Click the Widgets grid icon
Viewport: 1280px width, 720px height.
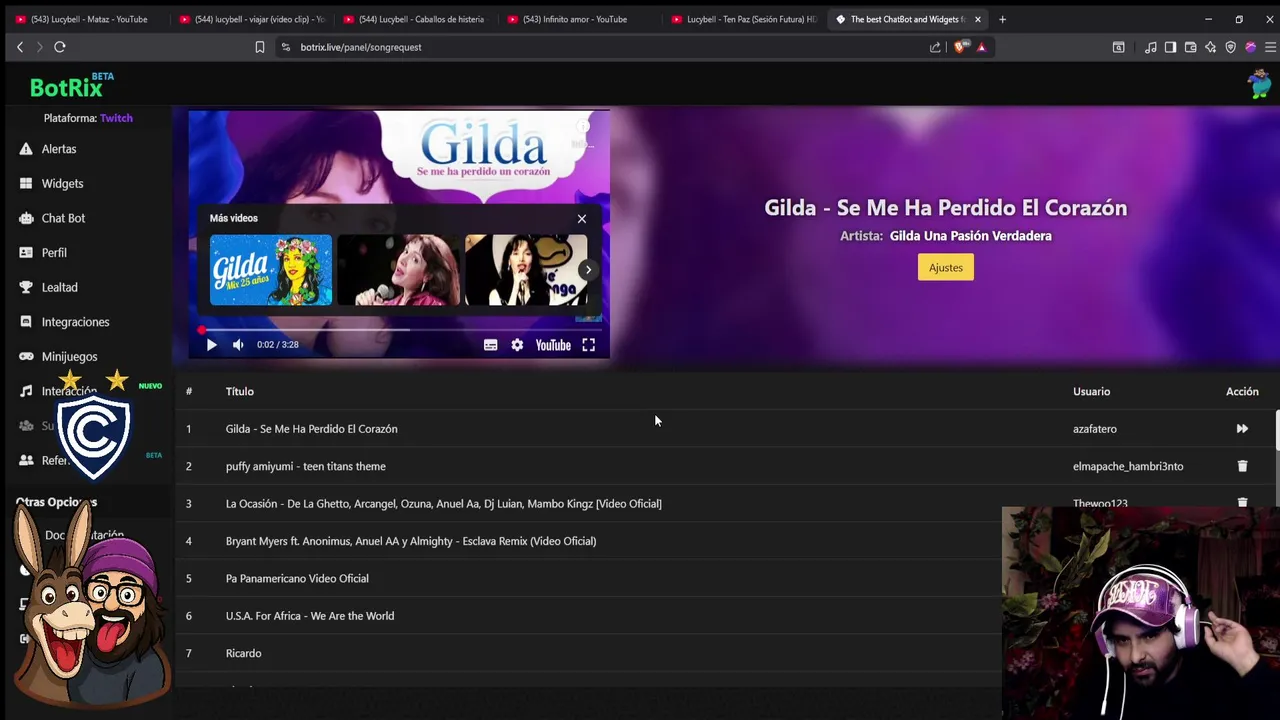coord(26,184)
